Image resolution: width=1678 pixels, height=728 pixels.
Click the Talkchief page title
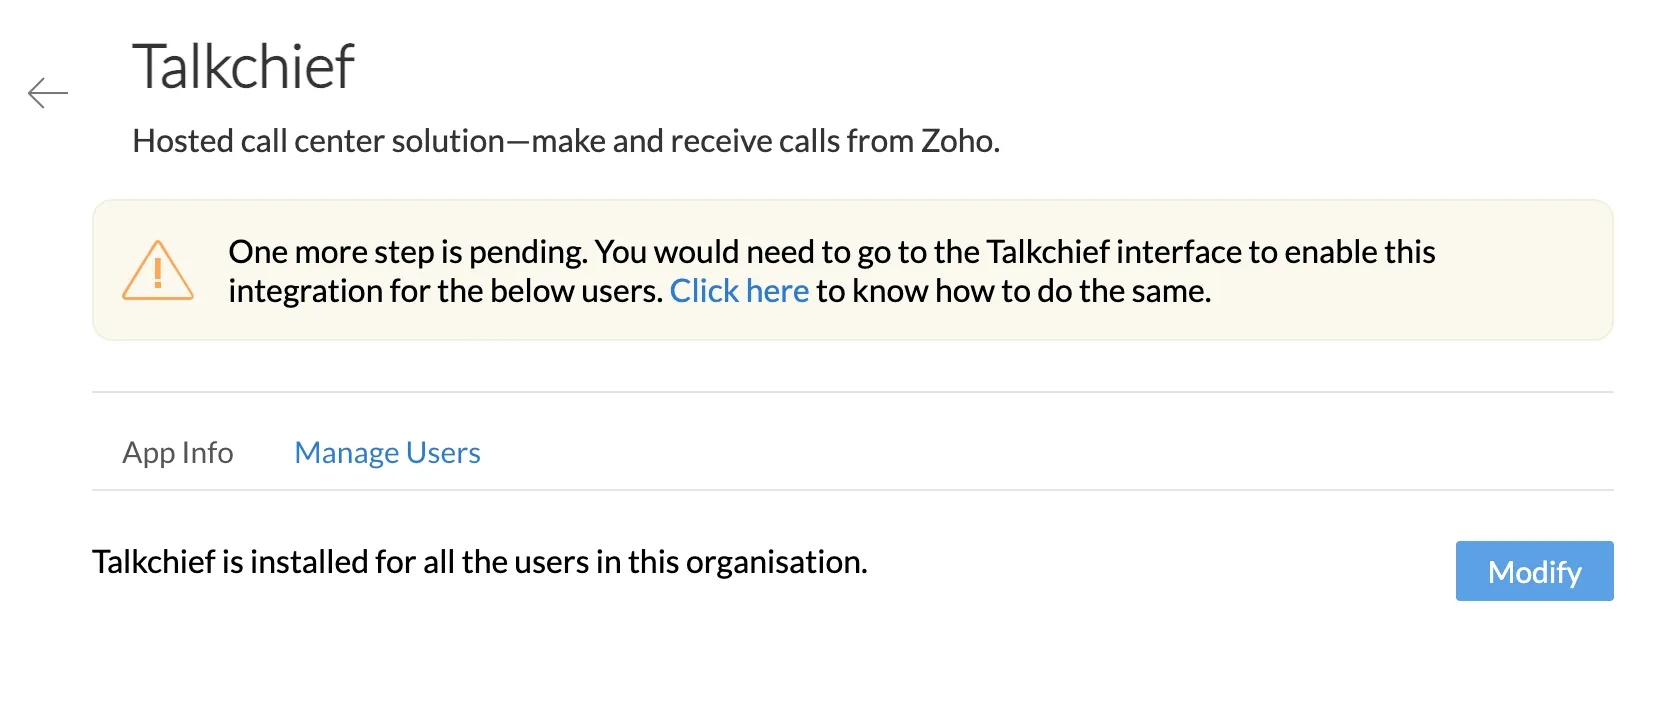[243, 67]
